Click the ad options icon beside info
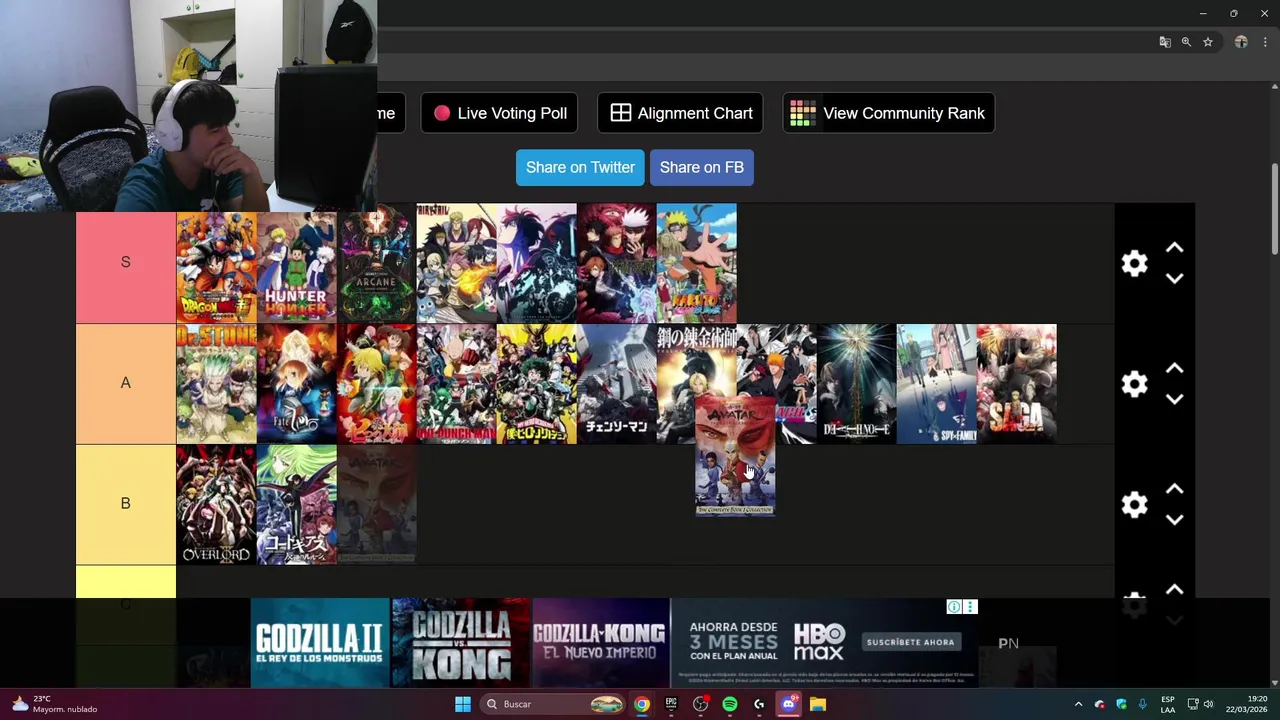 point(970,607)
